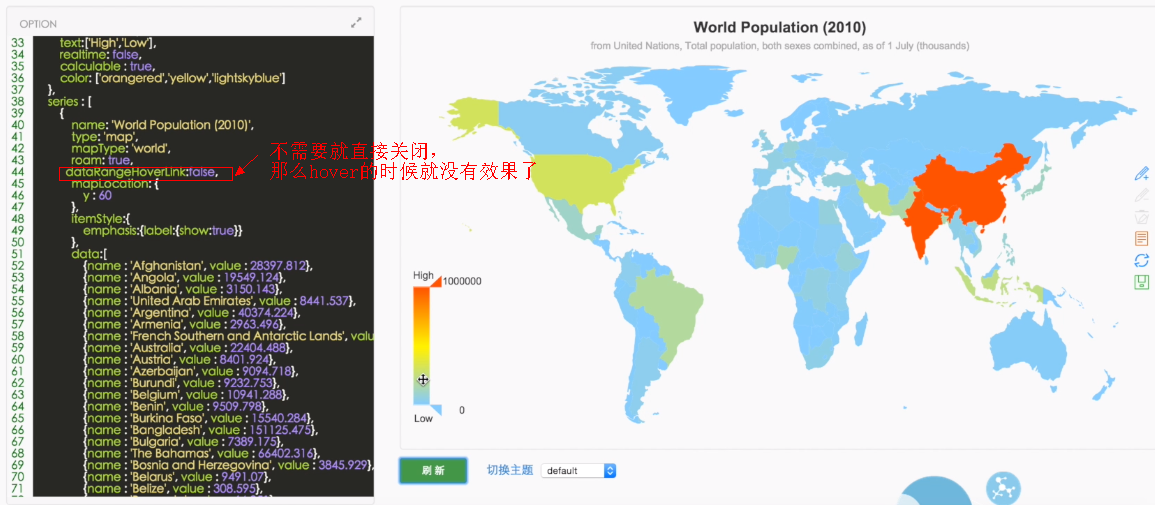Click the 'Bangladesh' data entry line
The image size is (1155, 505).
click(x=200, y=430)
